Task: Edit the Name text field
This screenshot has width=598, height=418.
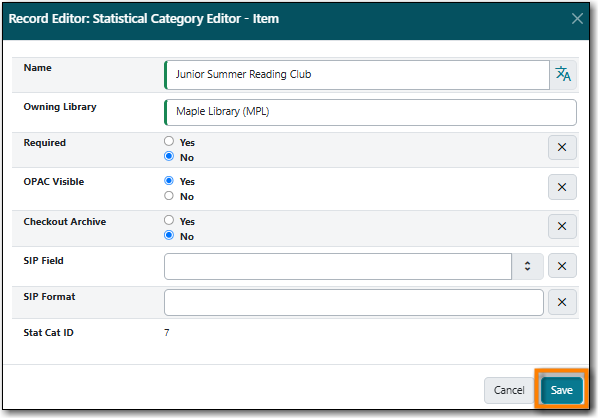Action: pyautogui.click(x=357, y=75)
